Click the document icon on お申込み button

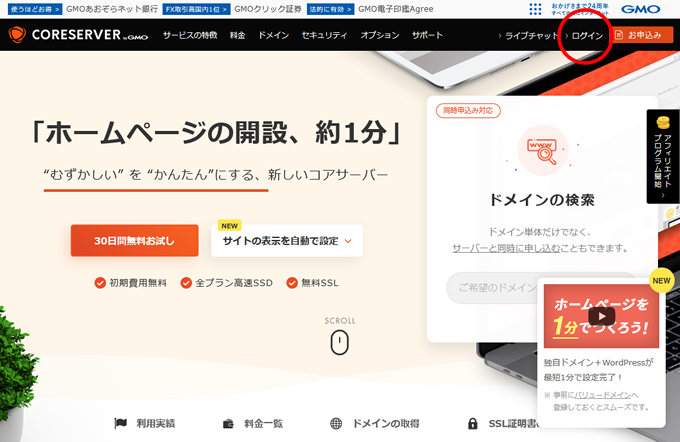pyautogui.click(x=619, y=35)
